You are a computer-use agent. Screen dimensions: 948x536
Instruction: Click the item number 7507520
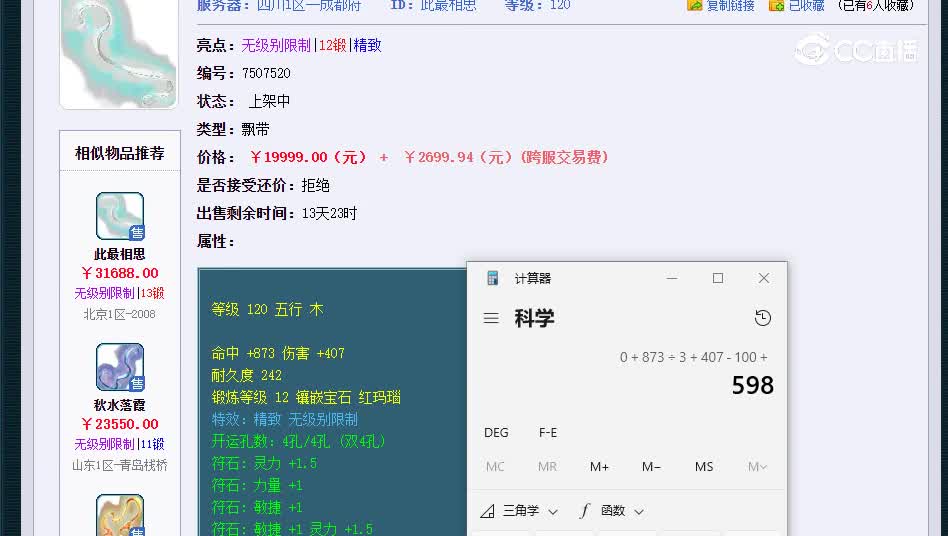click(266, 73)
